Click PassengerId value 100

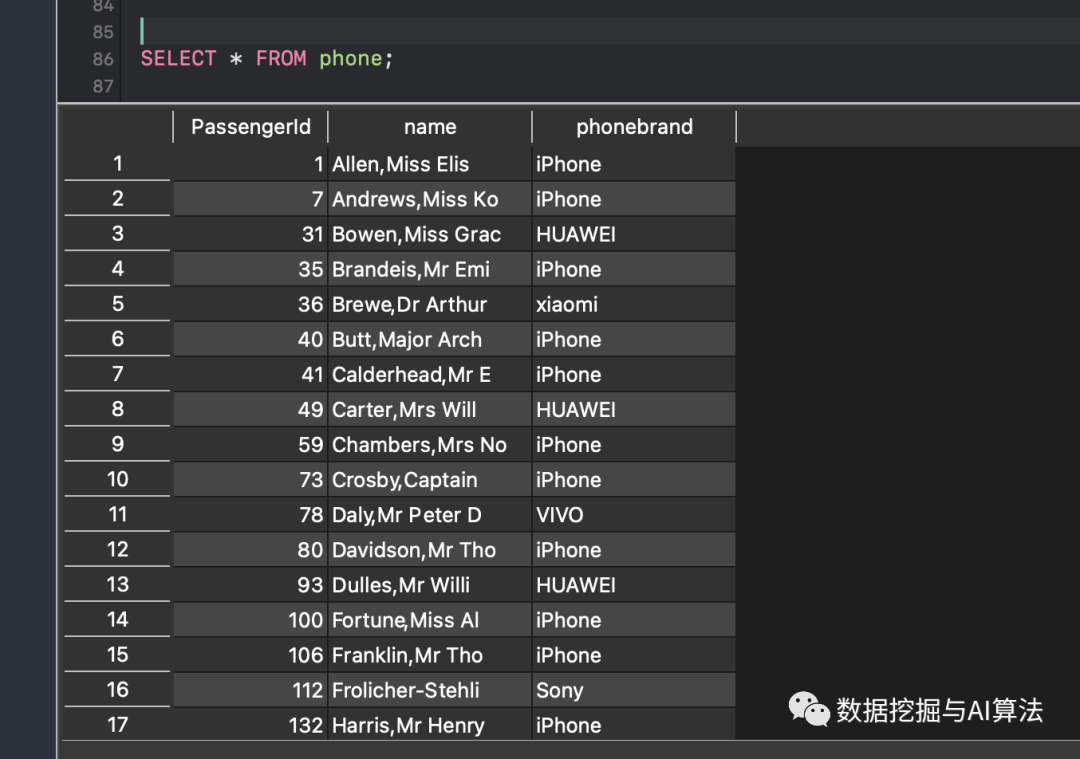(x=251, y=621)
